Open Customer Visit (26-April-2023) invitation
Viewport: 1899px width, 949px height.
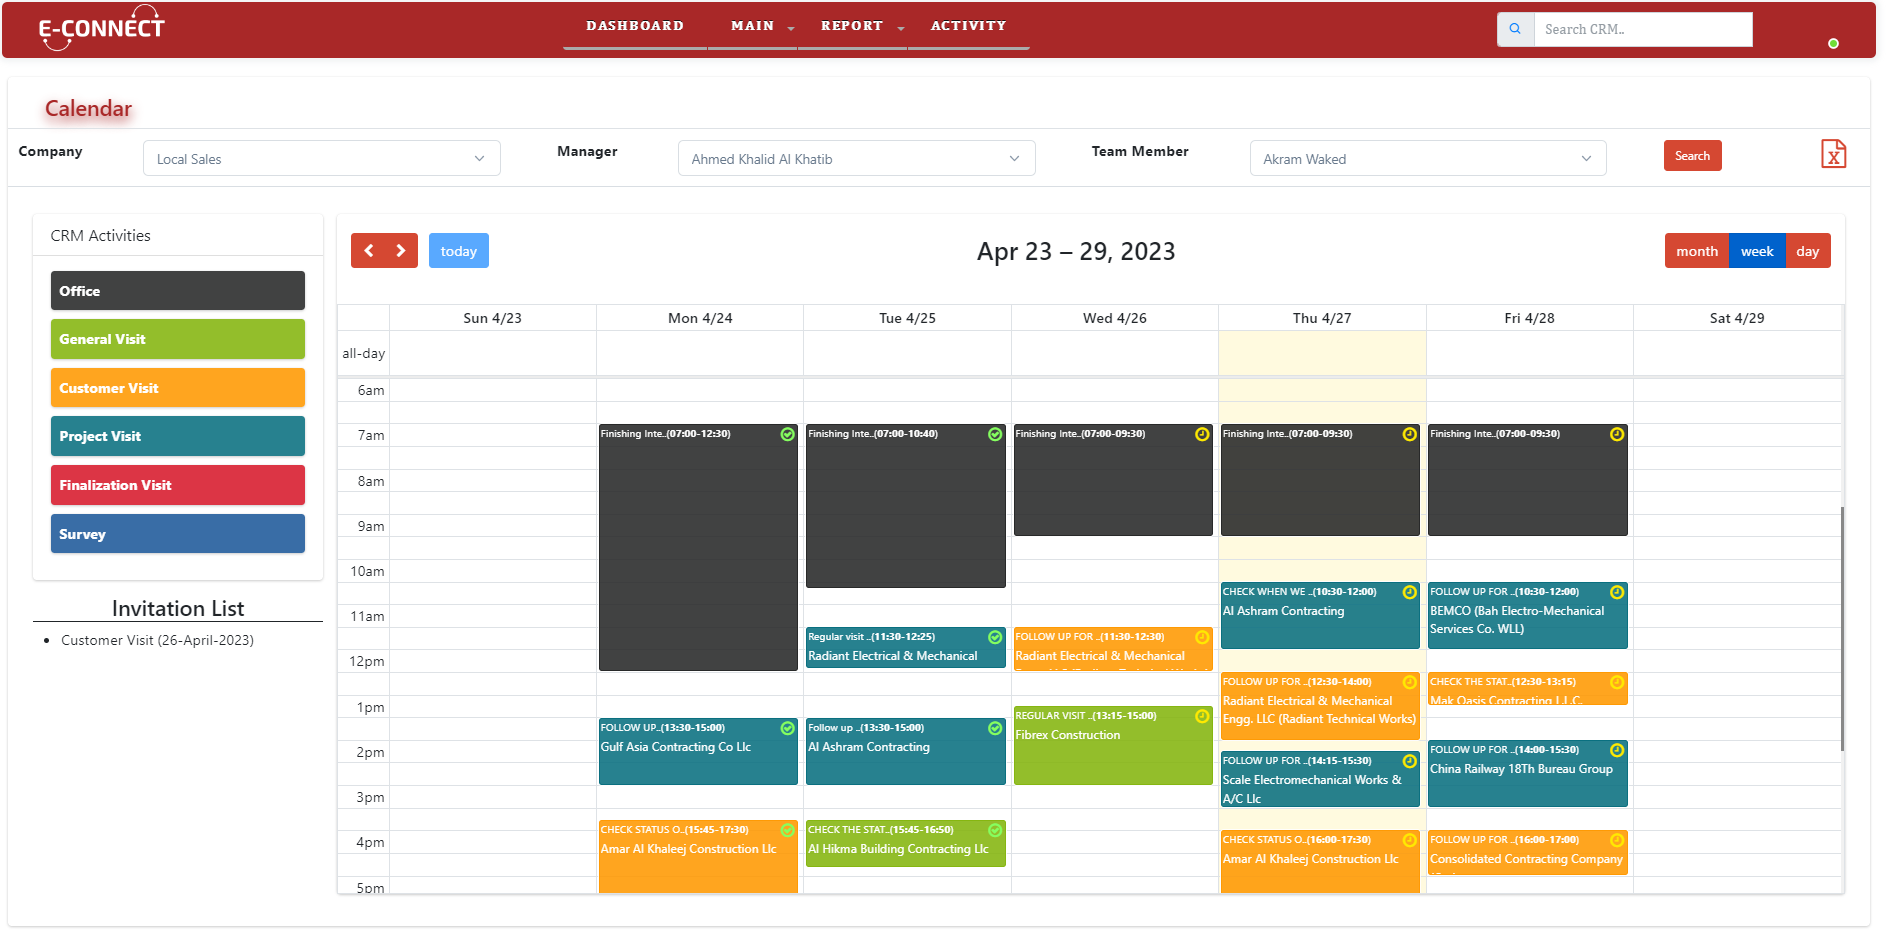157,640
